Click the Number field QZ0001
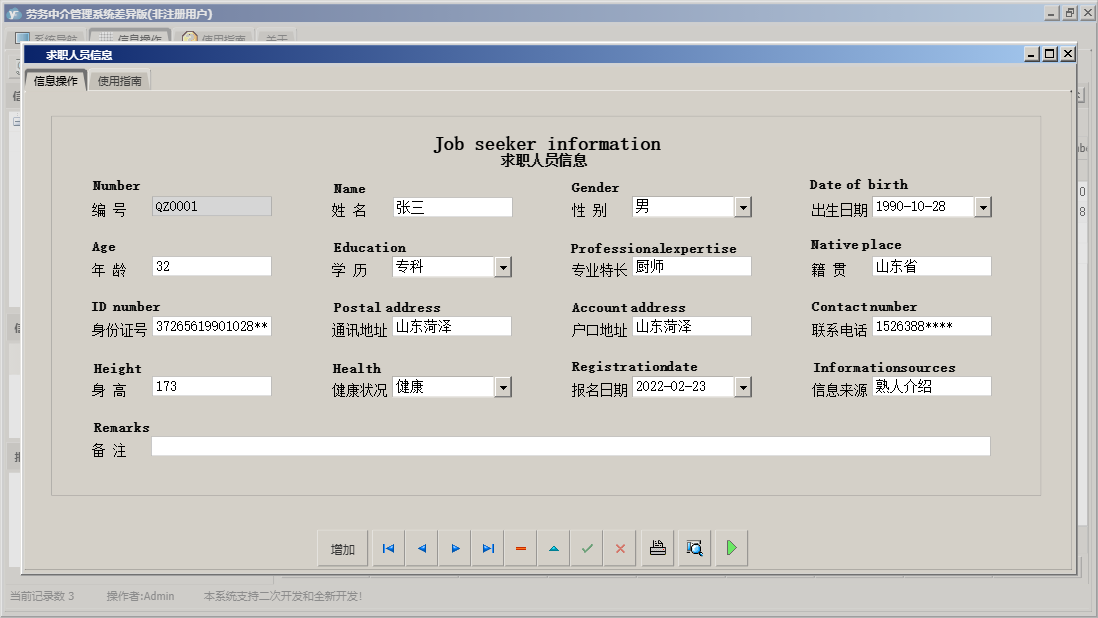This screenshot has height=618, width=1098. click(212, 206)
